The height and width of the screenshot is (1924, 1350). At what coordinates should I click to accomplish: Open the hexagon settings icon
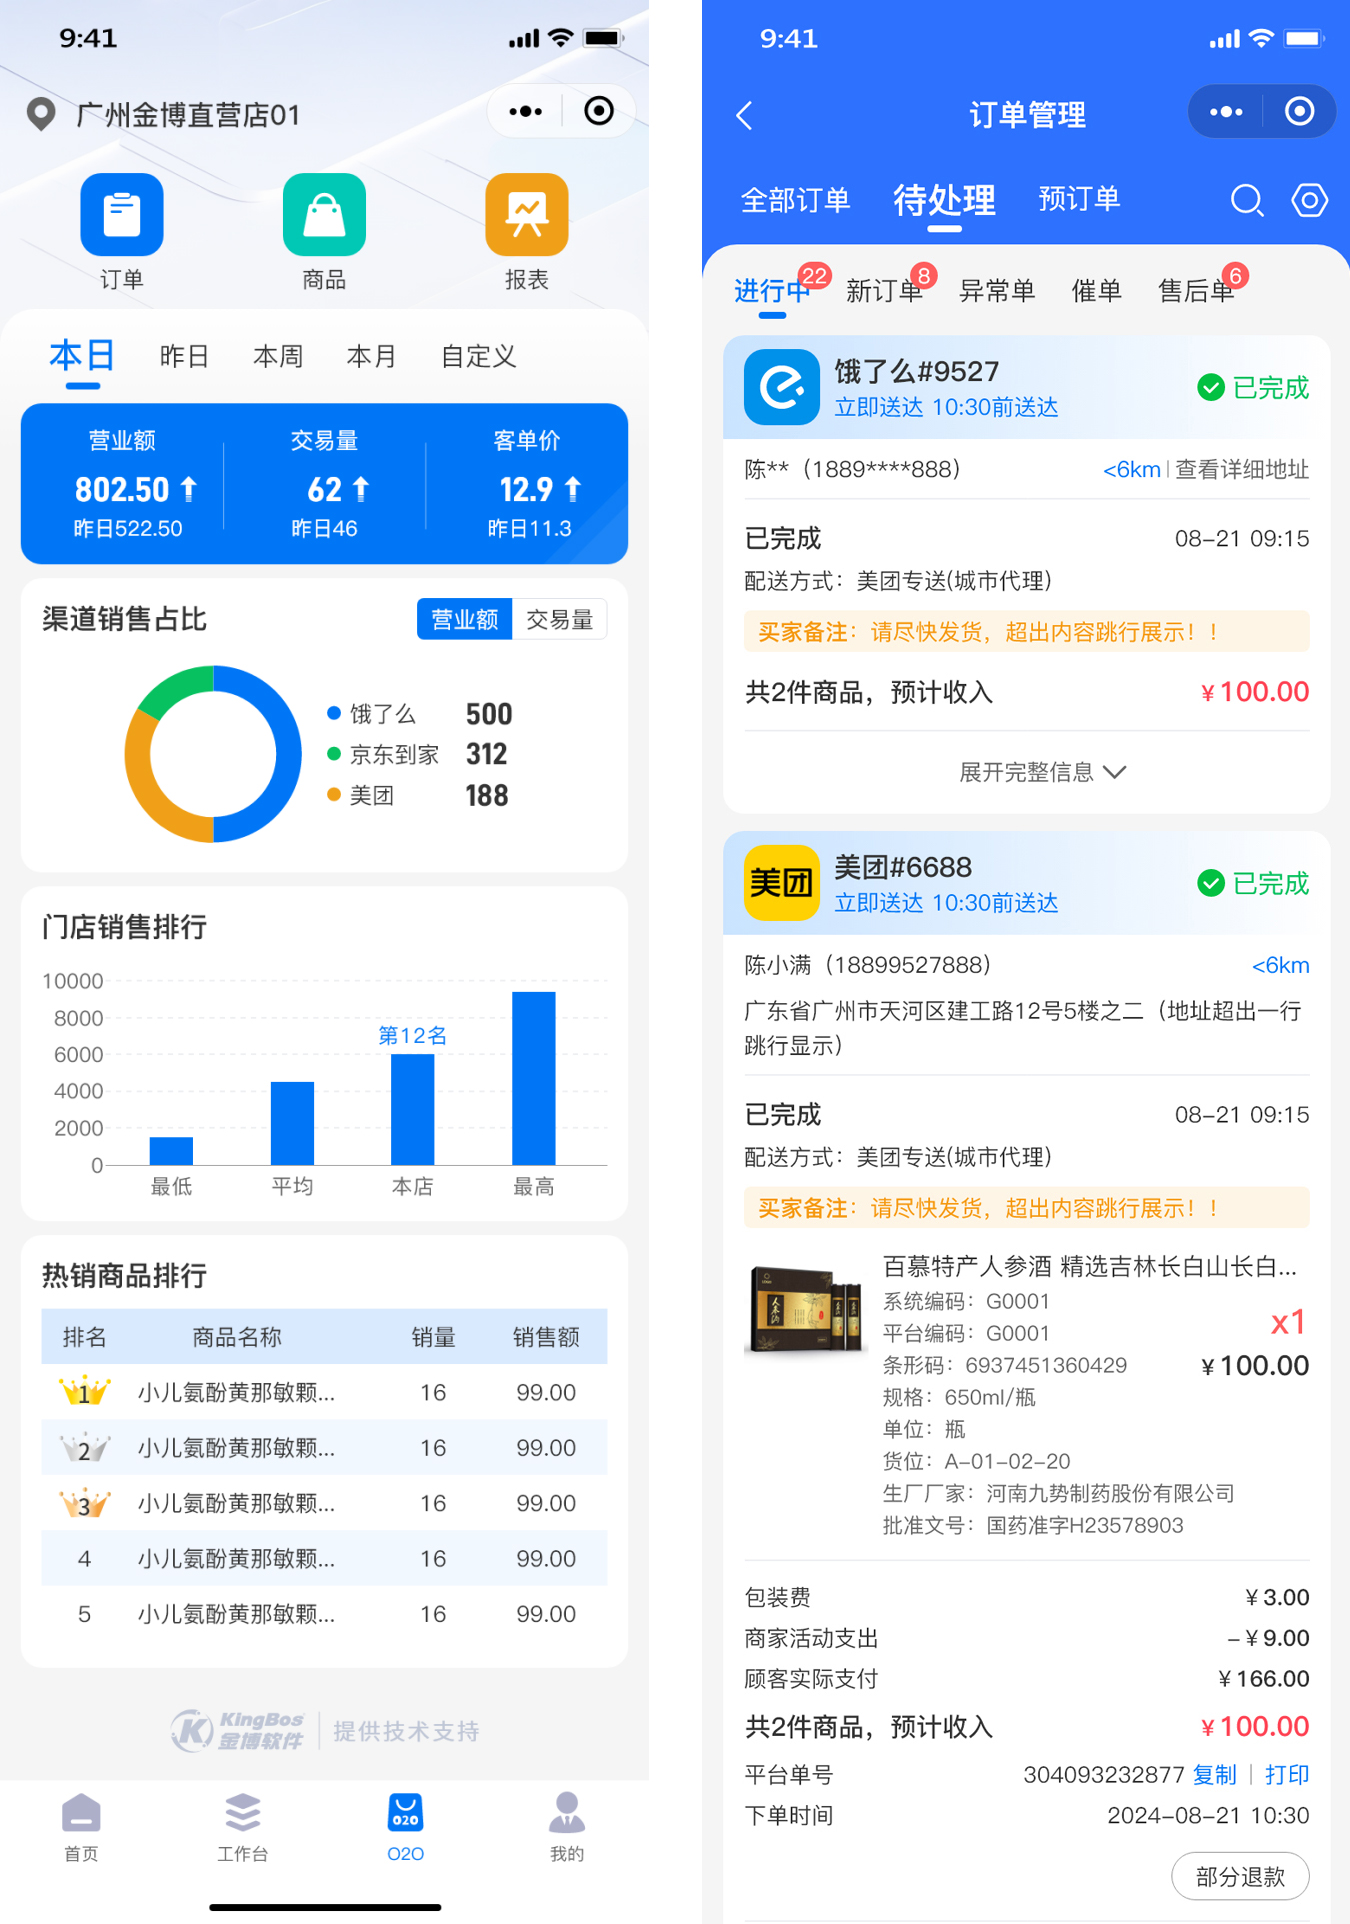click(1309, 200)
